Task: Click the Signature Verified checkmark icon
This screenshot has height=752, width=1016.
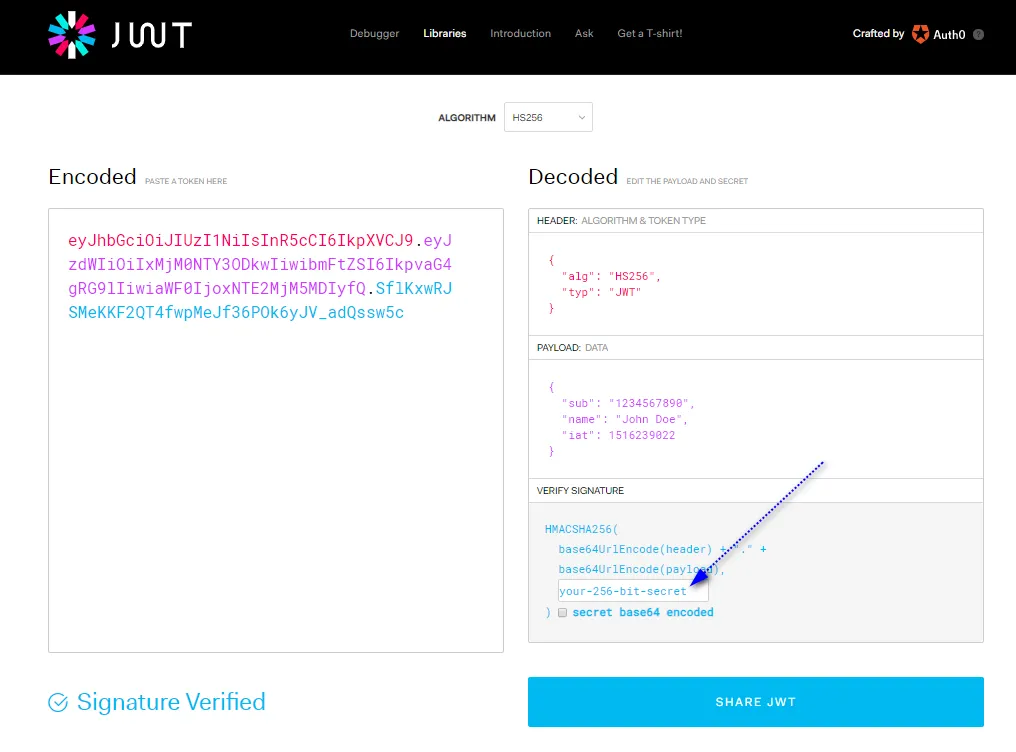Action: [x=58, y=702]
